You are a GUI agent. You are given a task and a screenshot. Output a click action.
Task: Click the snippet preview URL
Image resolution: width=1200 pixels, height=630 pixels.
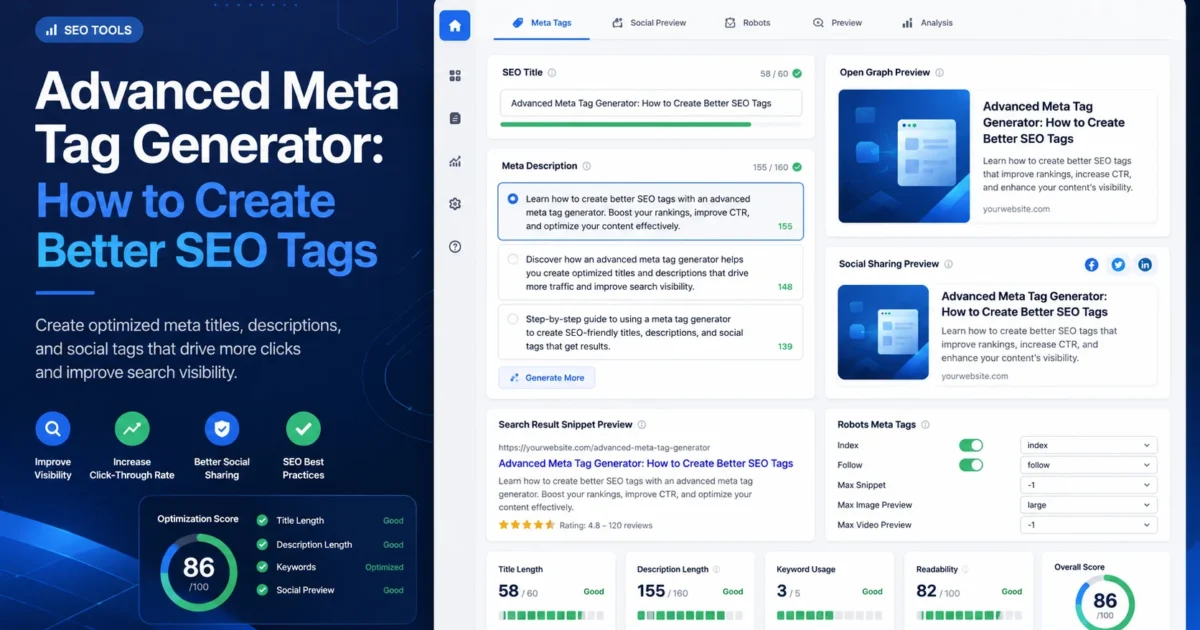[604, 448]
